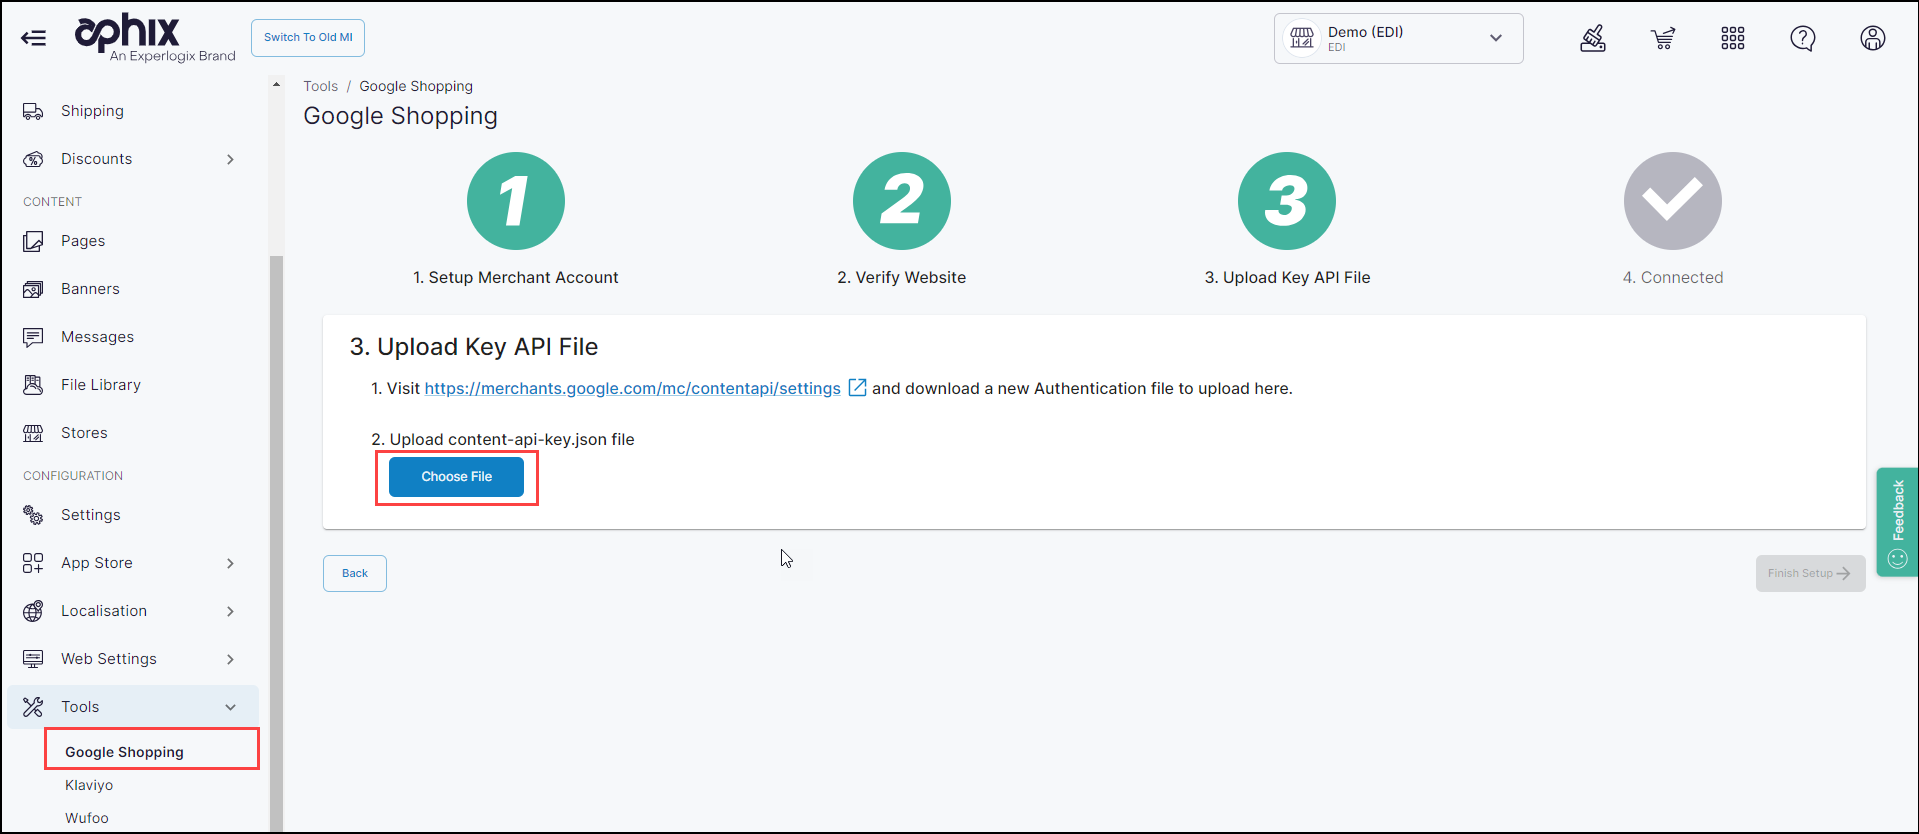This screenshot has height=834, width=1919.
Task: Click the external link icon beside merchants URL
Action: (857, 388)
